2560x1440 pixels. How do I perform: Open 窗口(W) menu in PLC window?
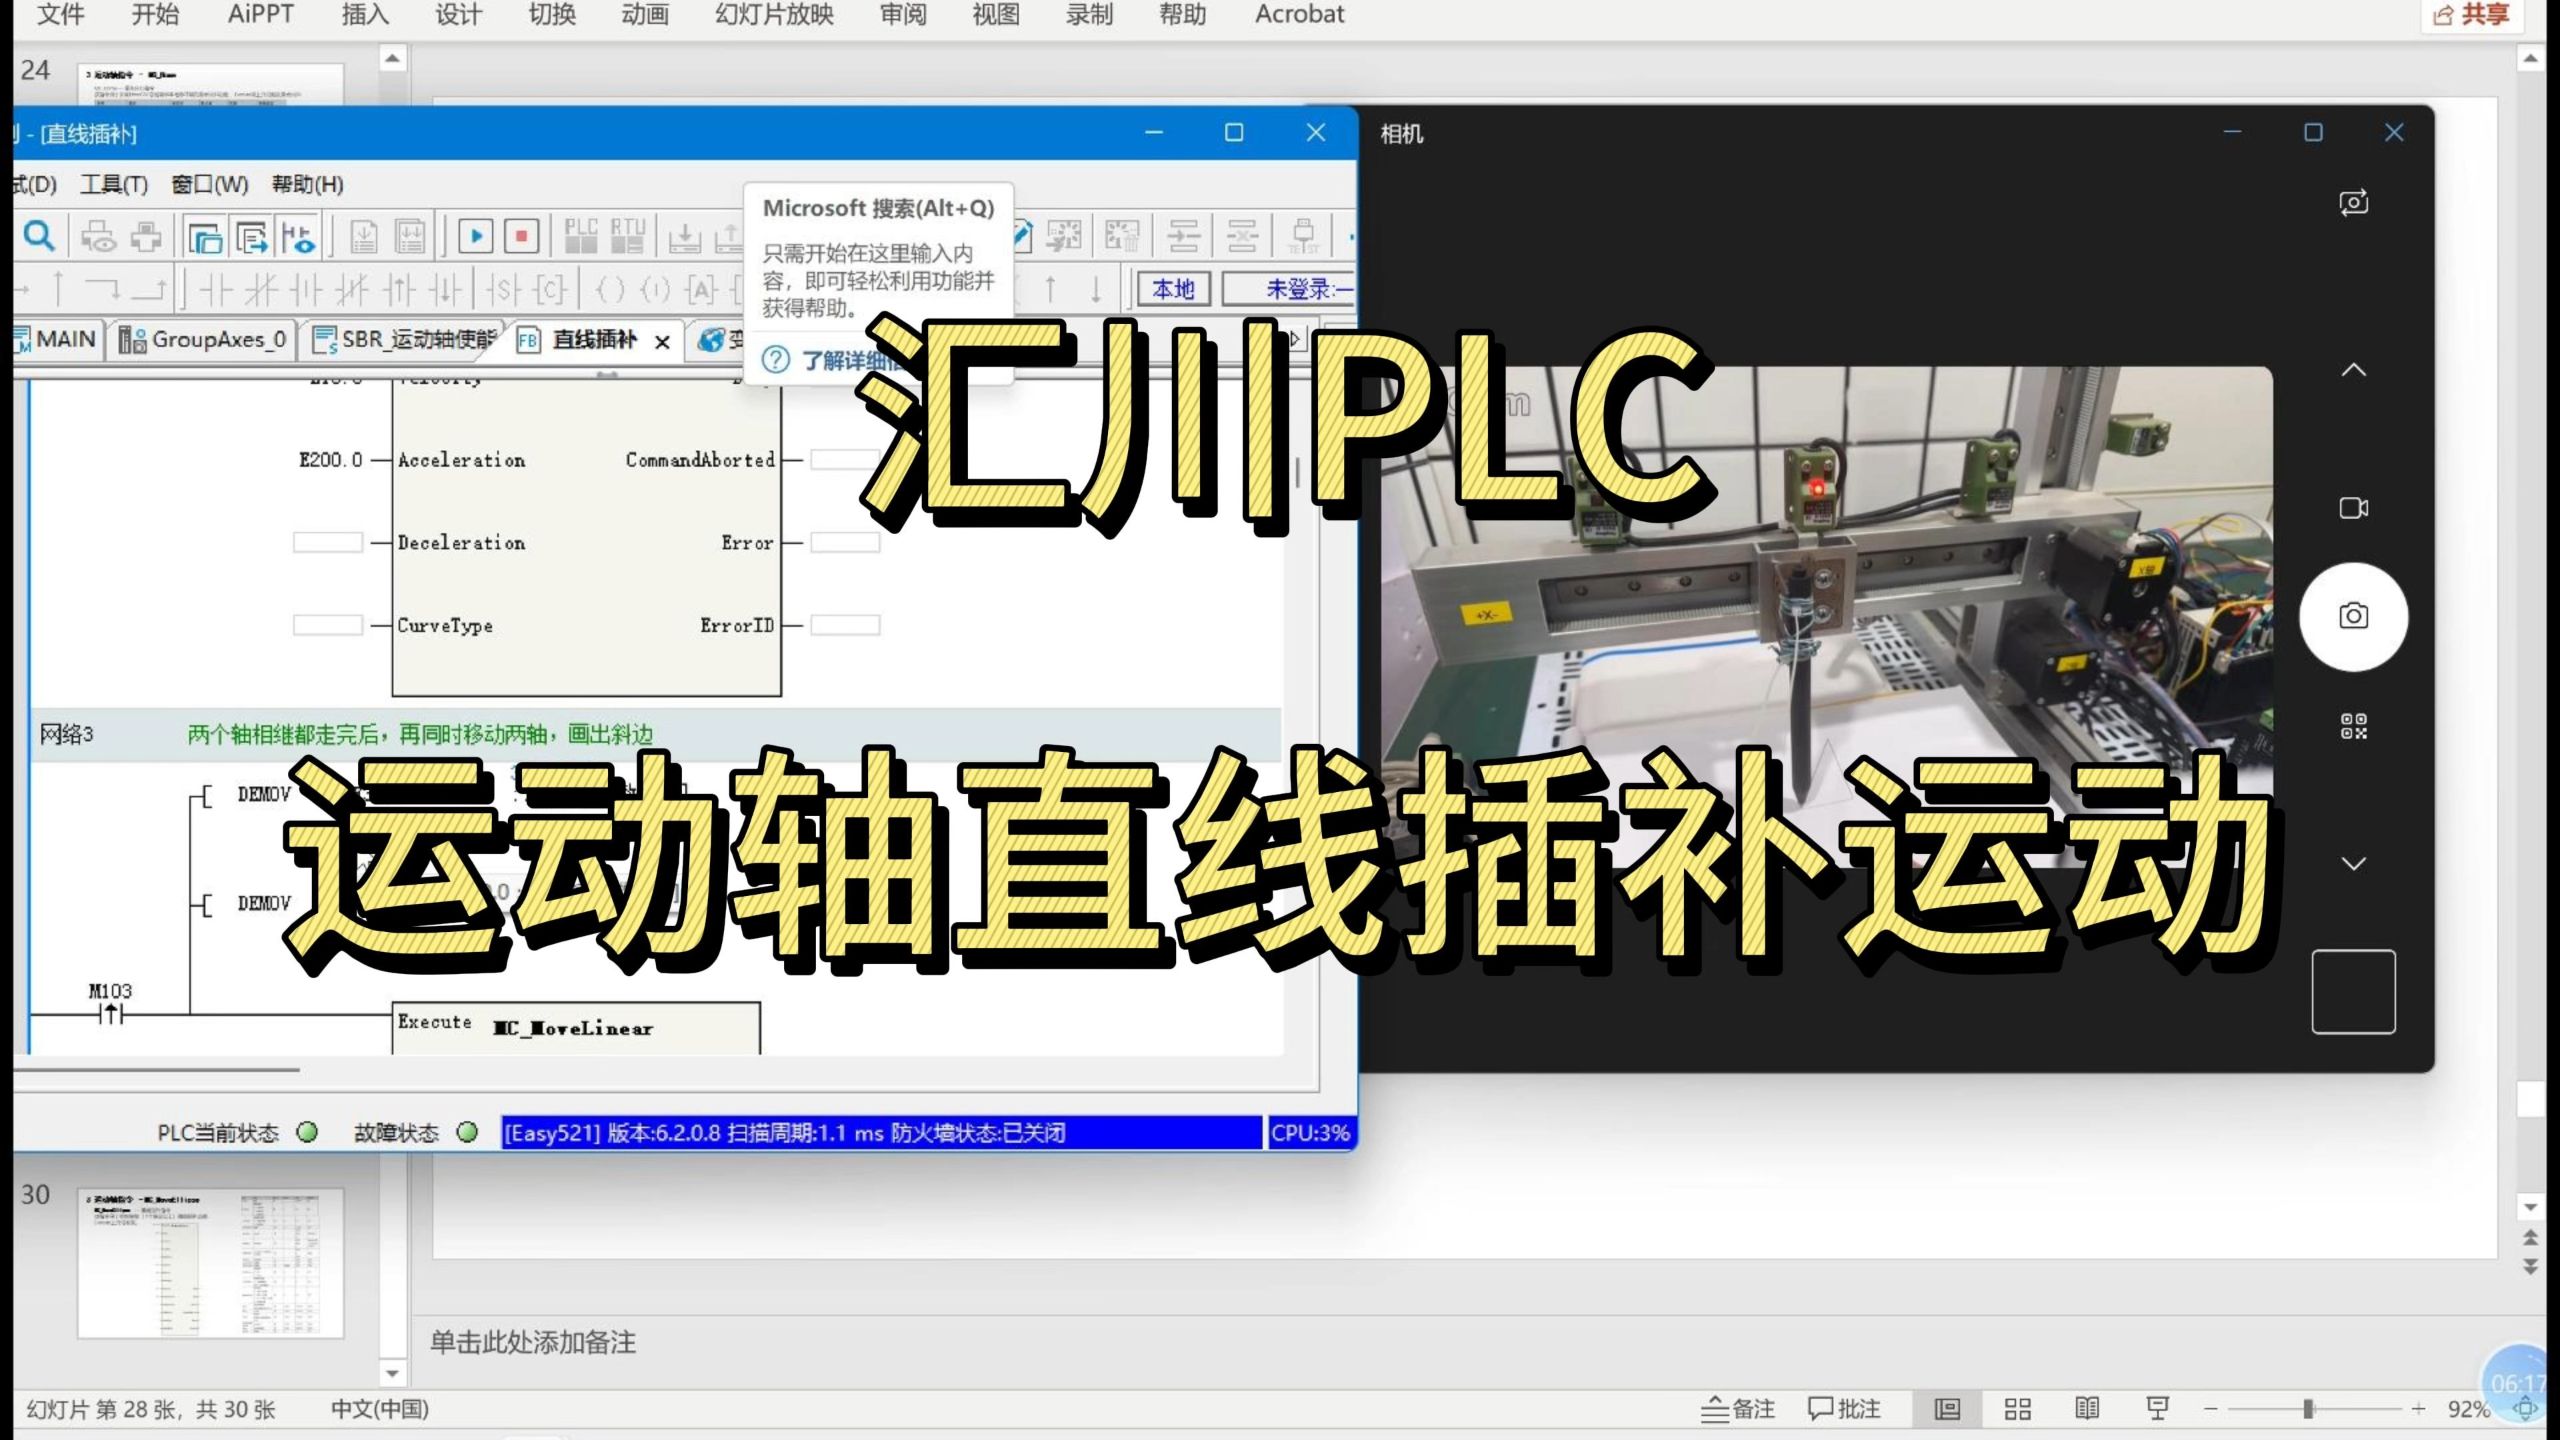click(210, 185)
